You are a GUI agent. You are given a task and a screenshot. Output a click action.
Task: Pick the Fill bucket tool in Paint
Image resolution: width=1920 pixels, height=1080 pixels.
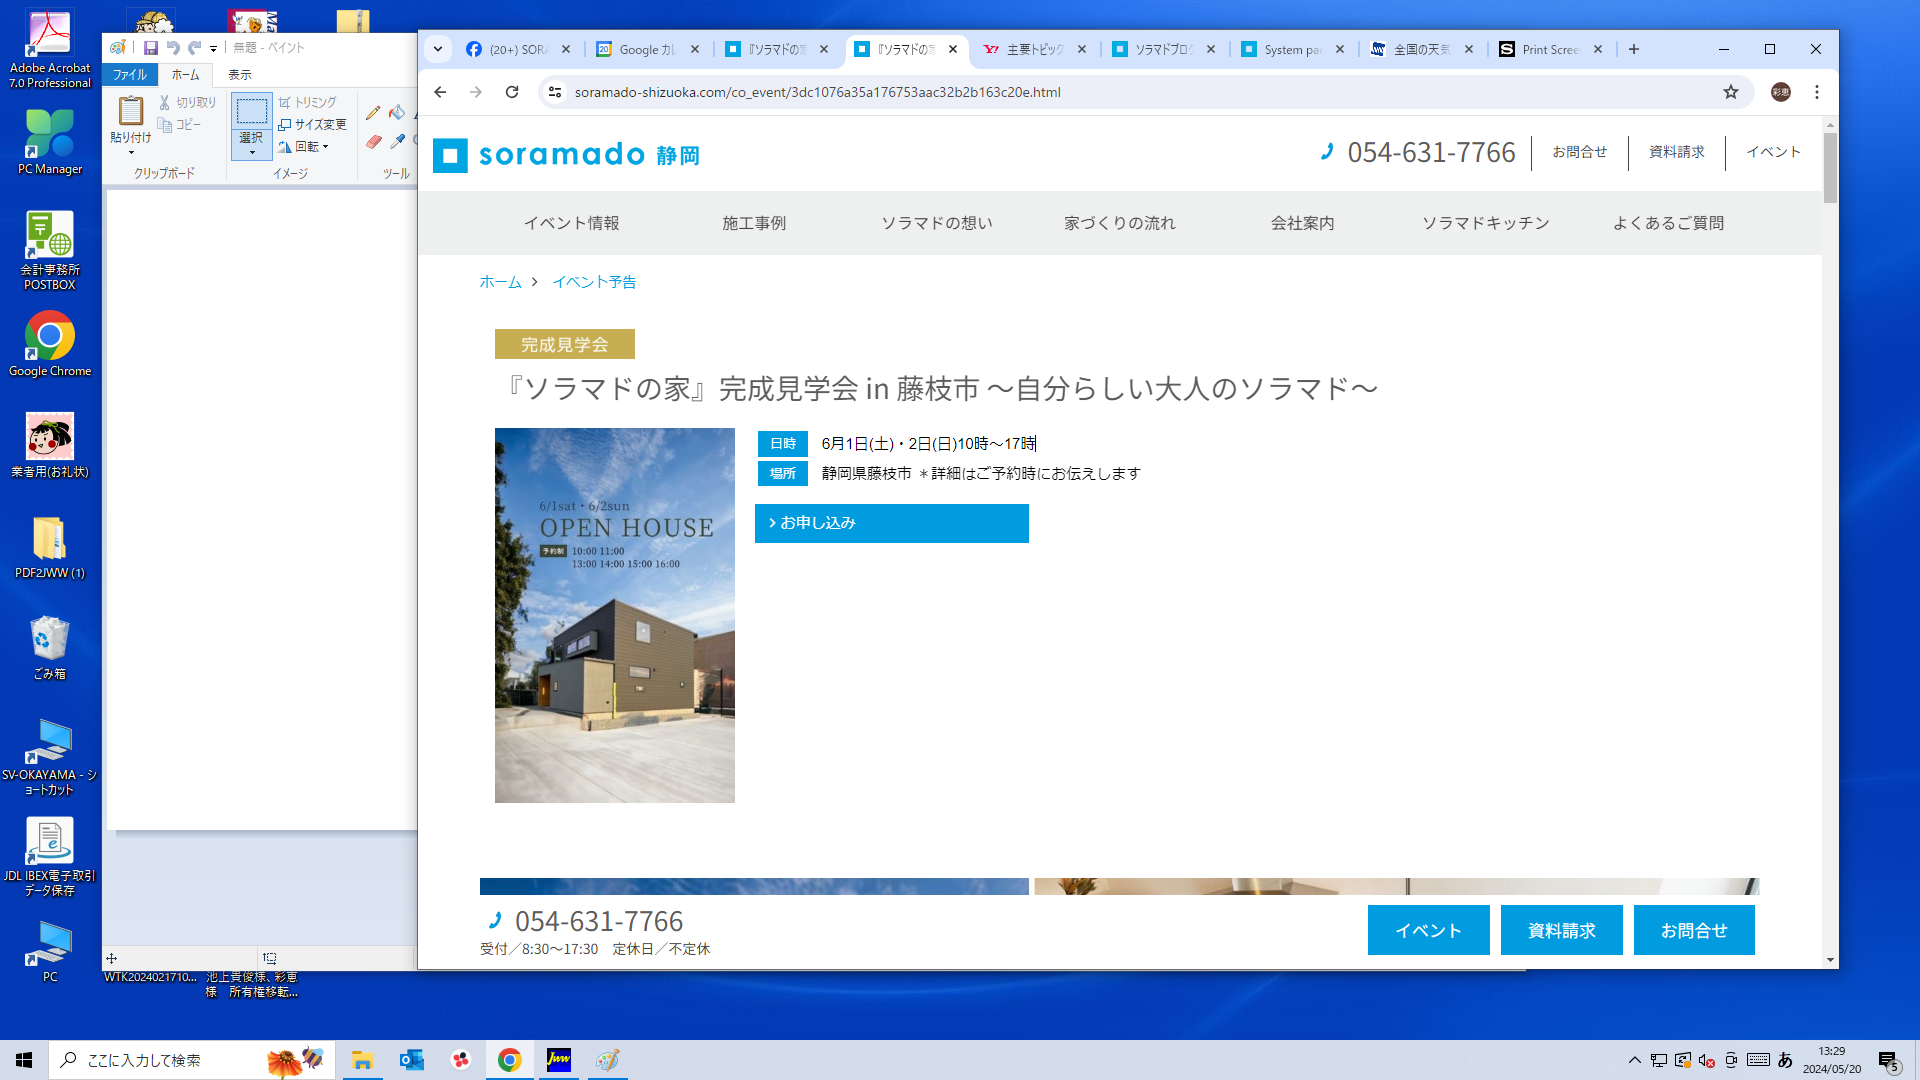[397, 113]
